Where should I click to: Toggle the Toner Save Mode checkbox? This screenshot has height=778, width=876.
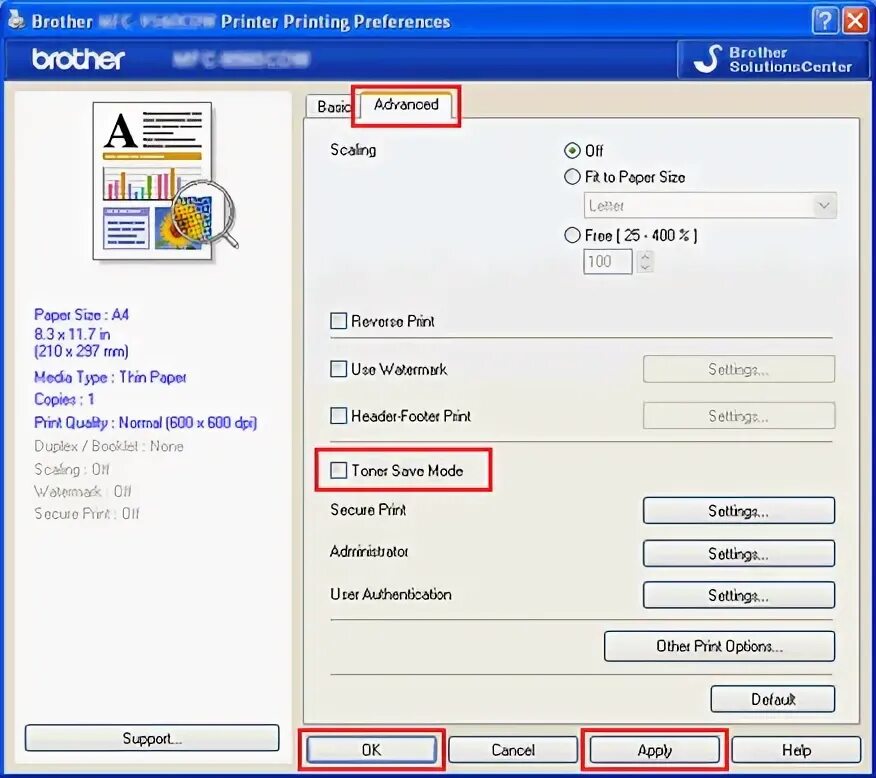pos(339,470)
